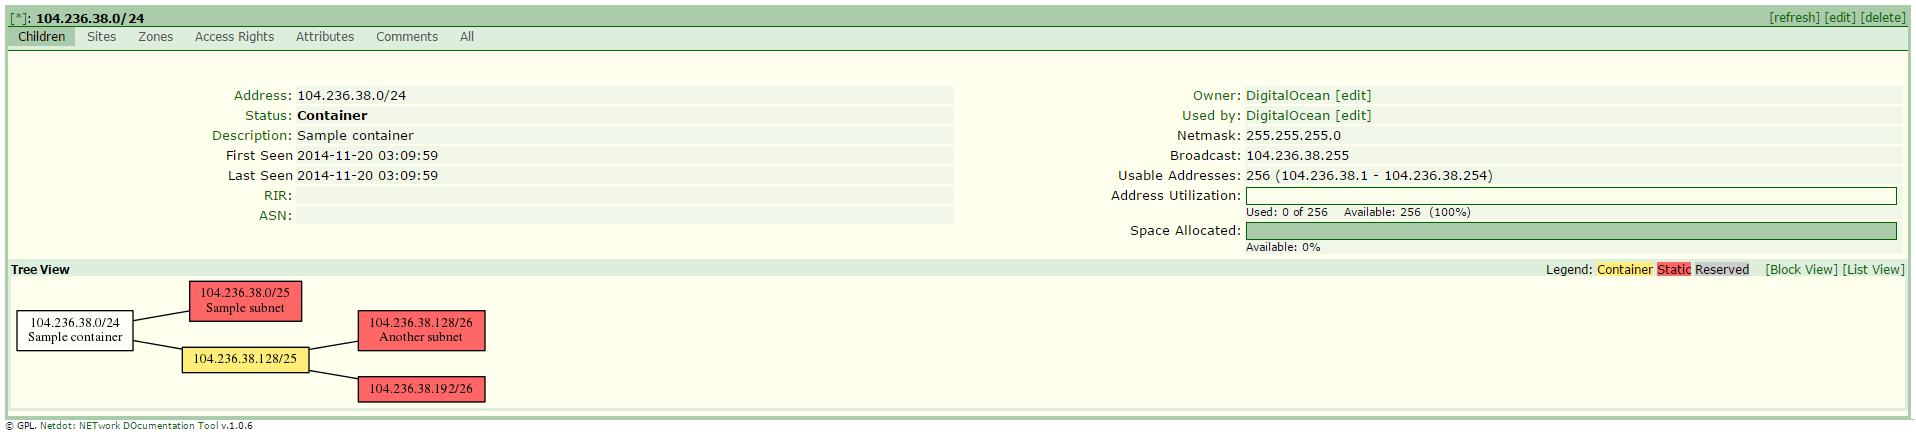Open the Sites tab
This screenshot has height=434, width=1916.
tap(101, 37)
